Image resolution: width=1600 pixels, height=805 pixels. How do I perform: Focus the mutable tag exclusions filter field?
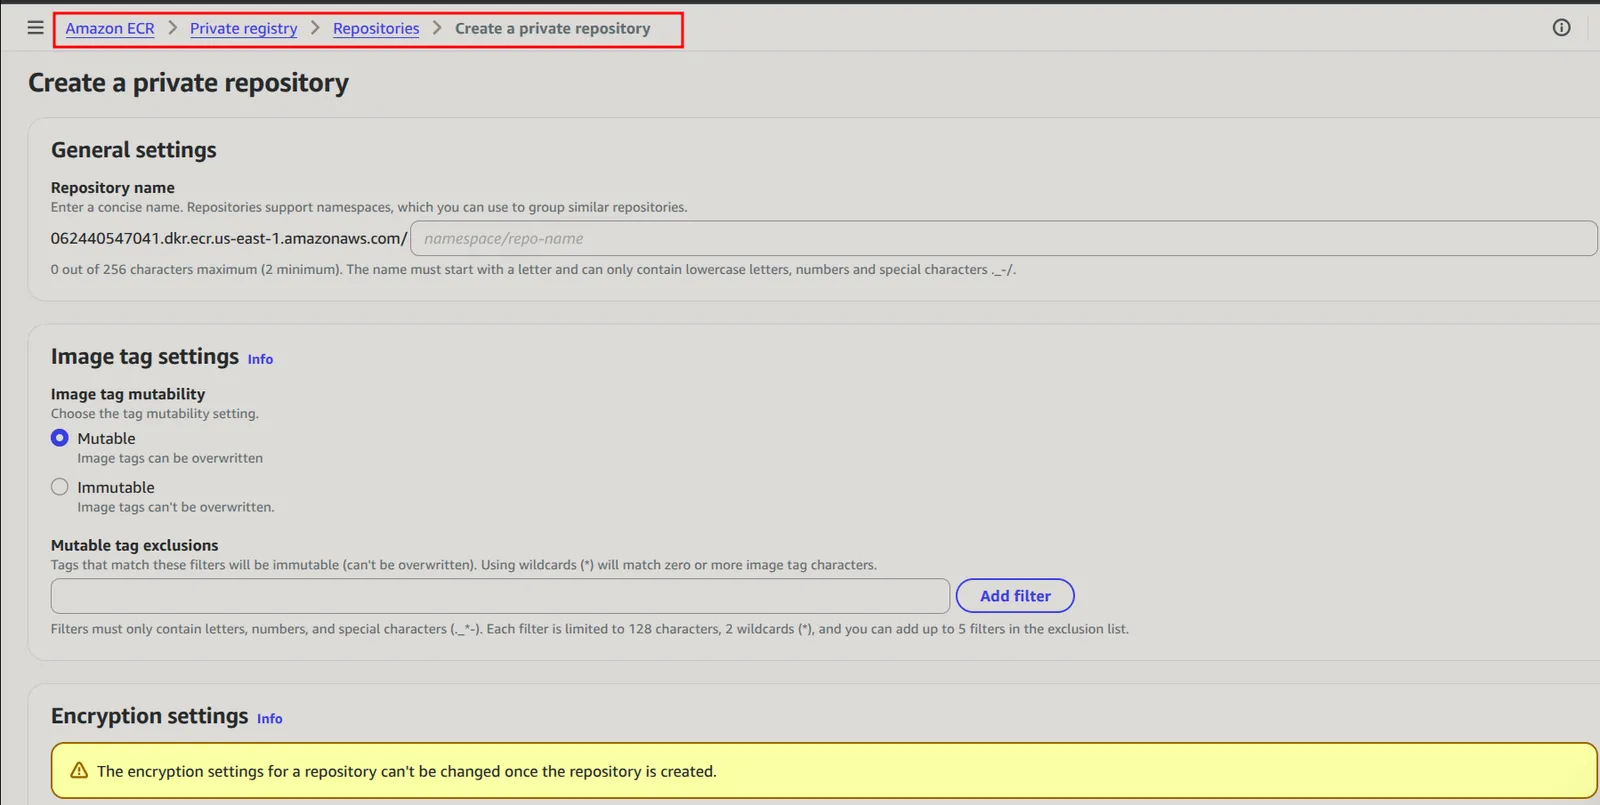click(500, 596)
